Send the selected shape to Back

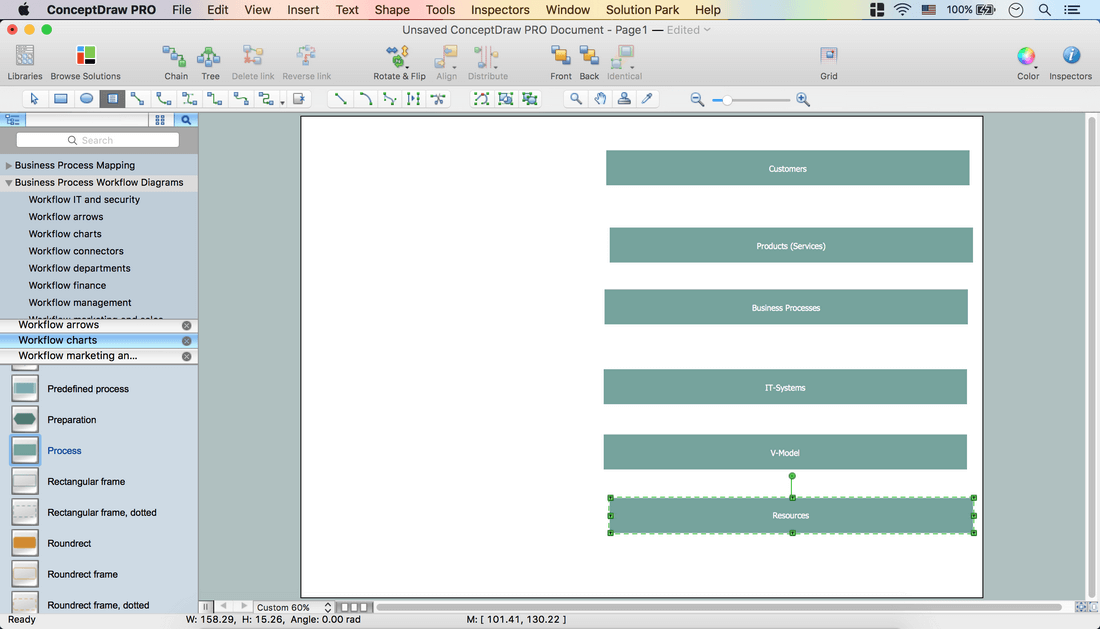point(589,57)
